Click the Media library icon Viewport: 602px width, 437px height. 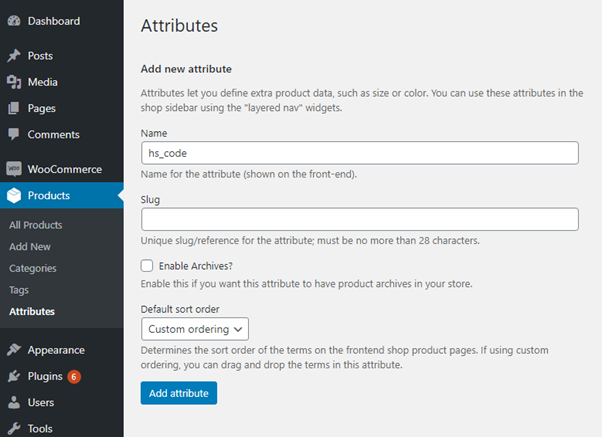(13, 82)
